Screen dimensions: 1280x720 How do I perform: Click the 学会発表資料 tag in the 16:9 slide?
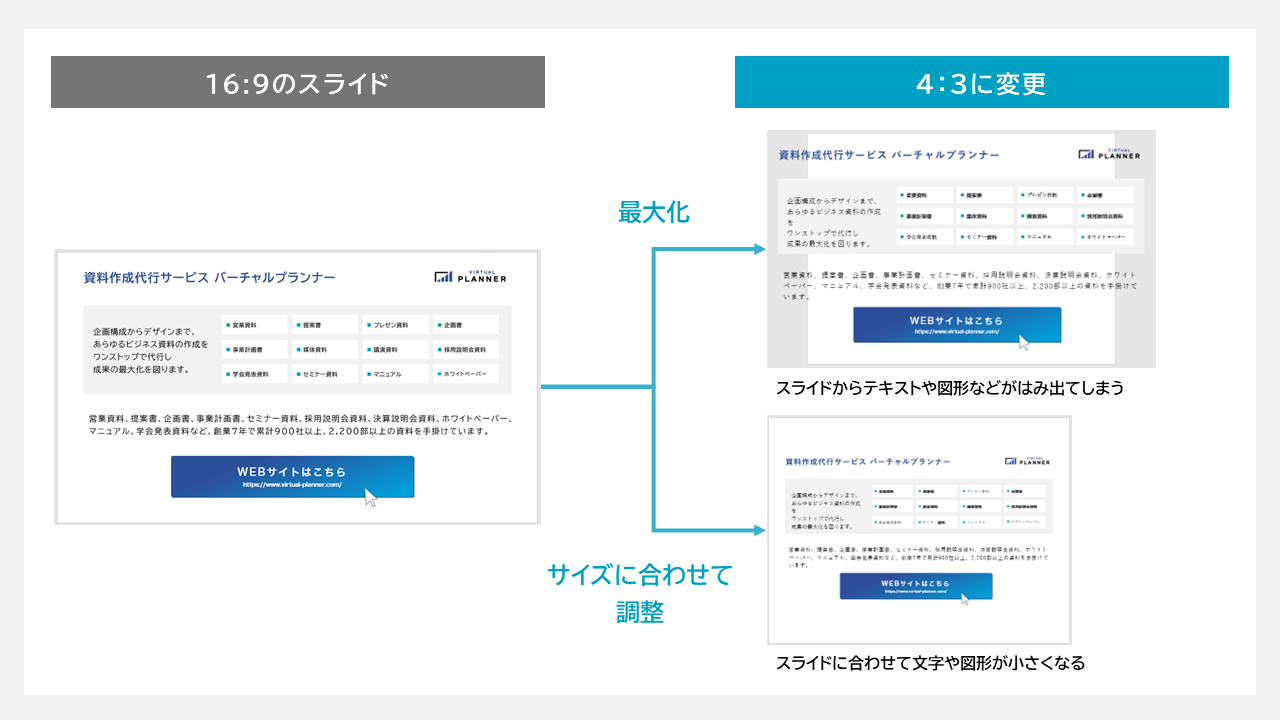click(x=254, y=374)
